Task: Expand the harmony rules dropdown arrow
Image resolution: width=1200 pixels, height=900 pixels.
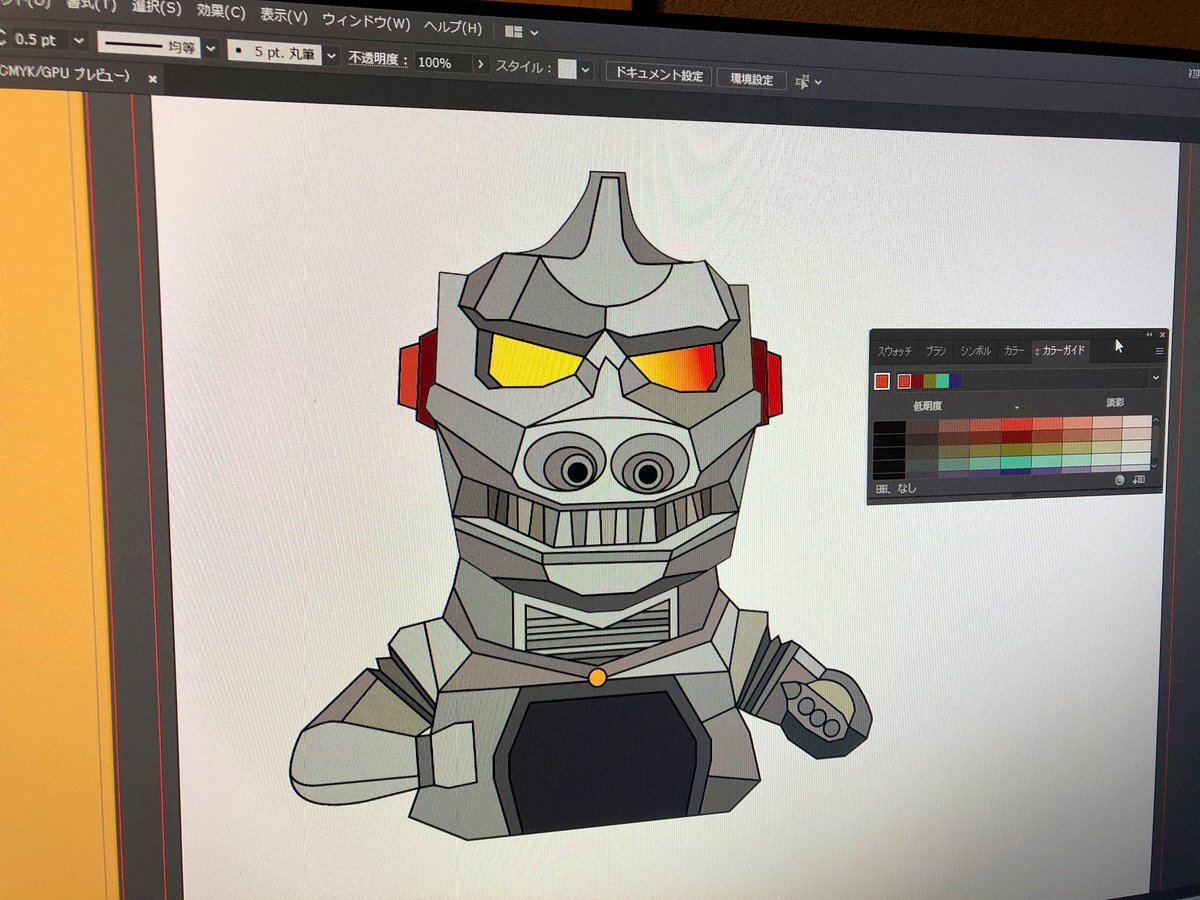Action: [x=1156, y=378]
